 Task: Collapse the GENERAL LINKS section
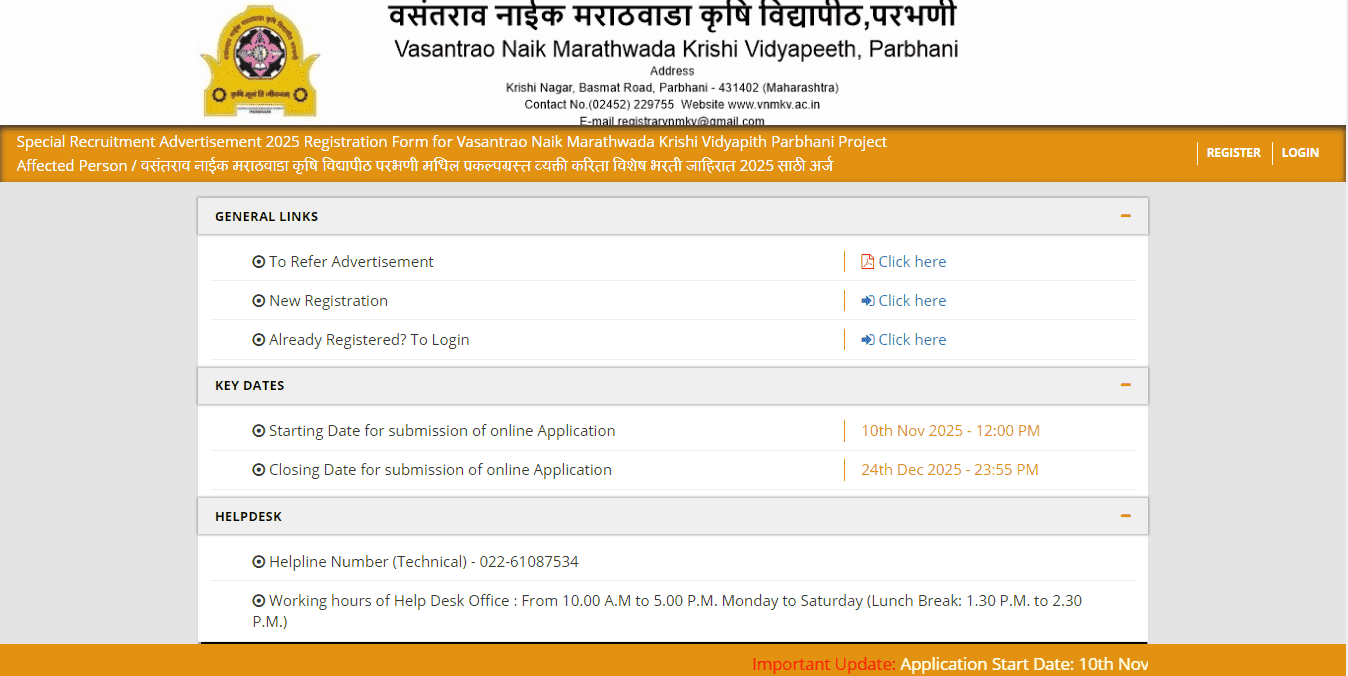(x=1126, y=215)
